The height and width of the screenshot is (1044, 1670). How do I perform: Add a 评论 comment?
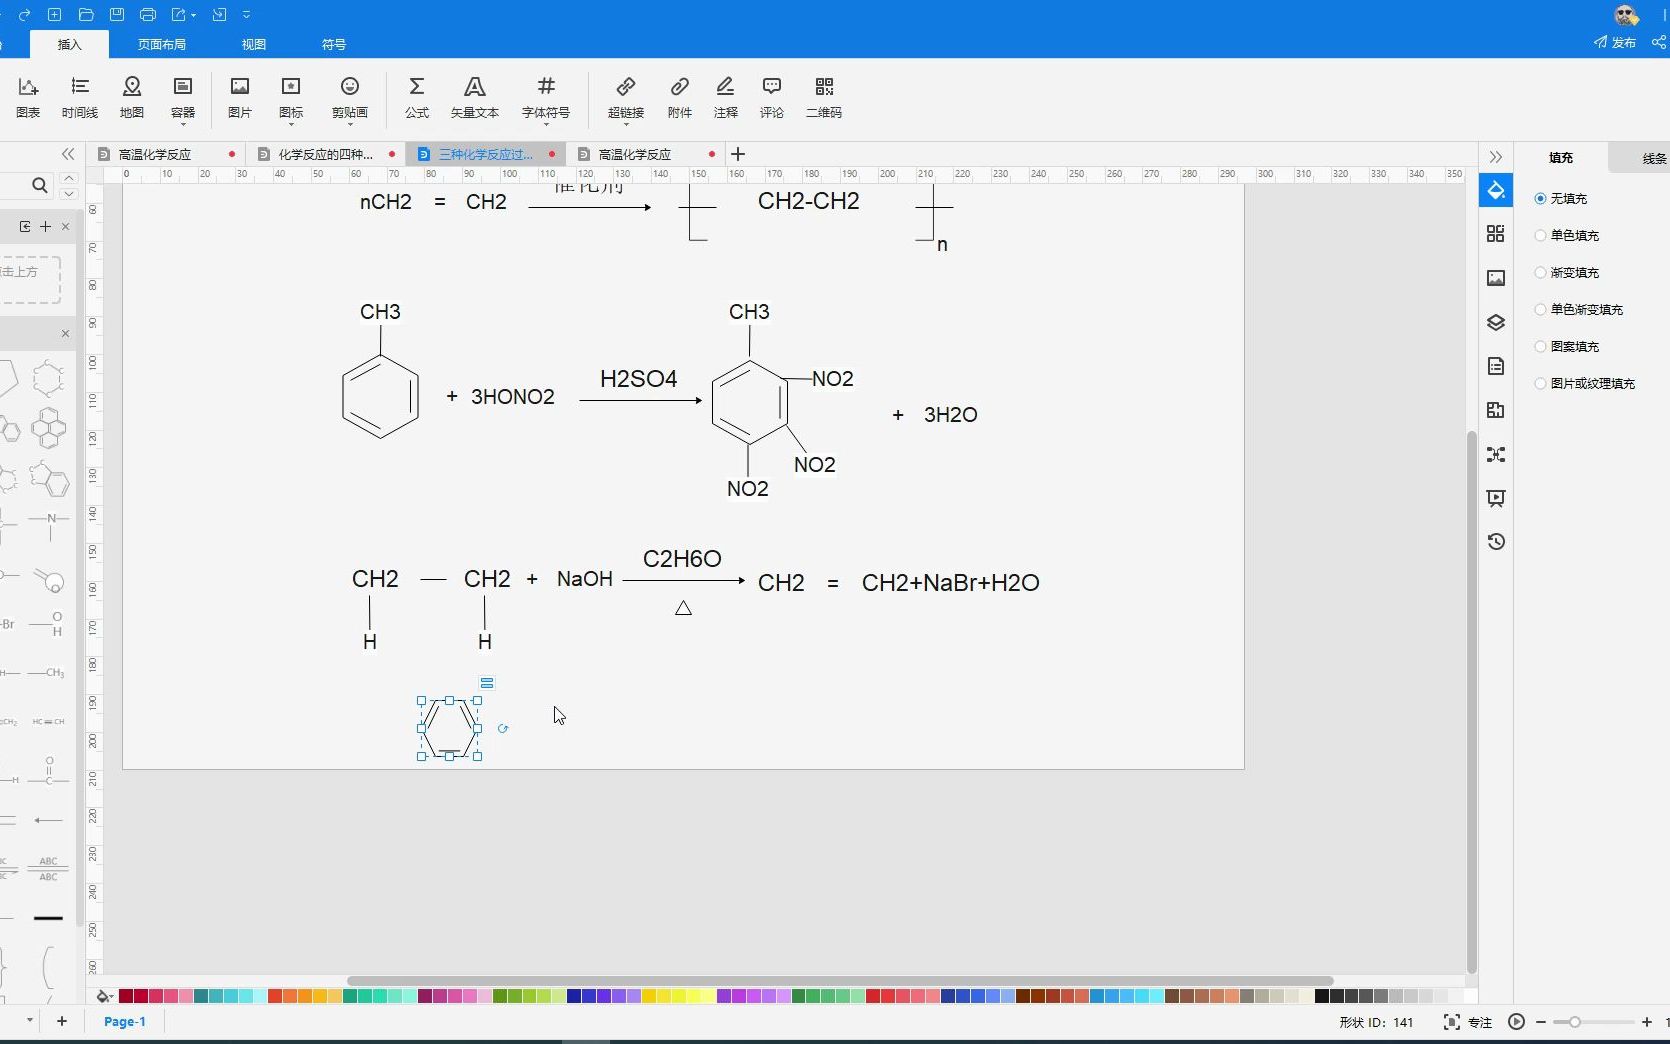pyautogui.click(x=772, y=98)
